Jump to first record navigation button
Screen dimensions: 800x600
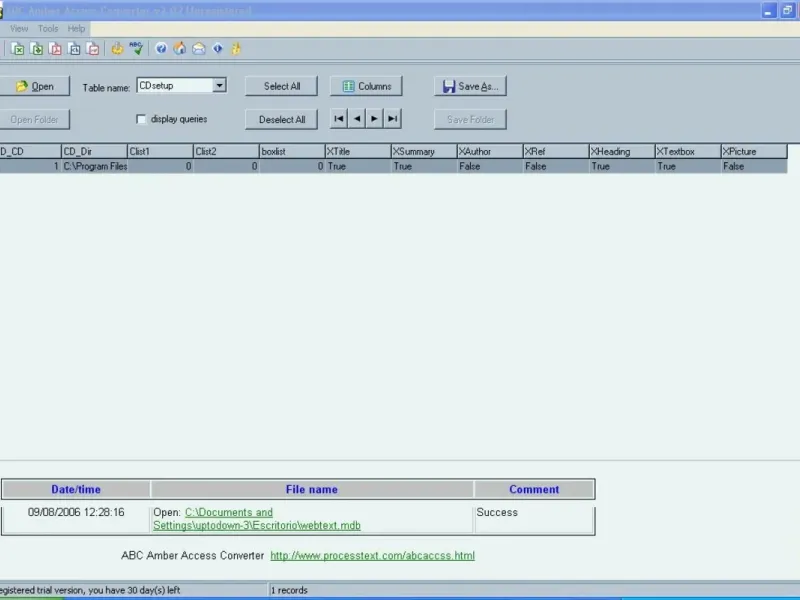pyautogui.click(x=338, y=119)
